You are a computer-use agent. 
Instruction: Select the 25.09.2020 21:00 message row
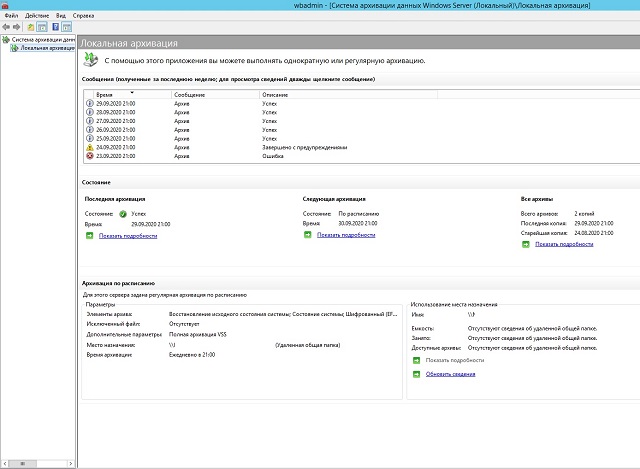[361, 139]
